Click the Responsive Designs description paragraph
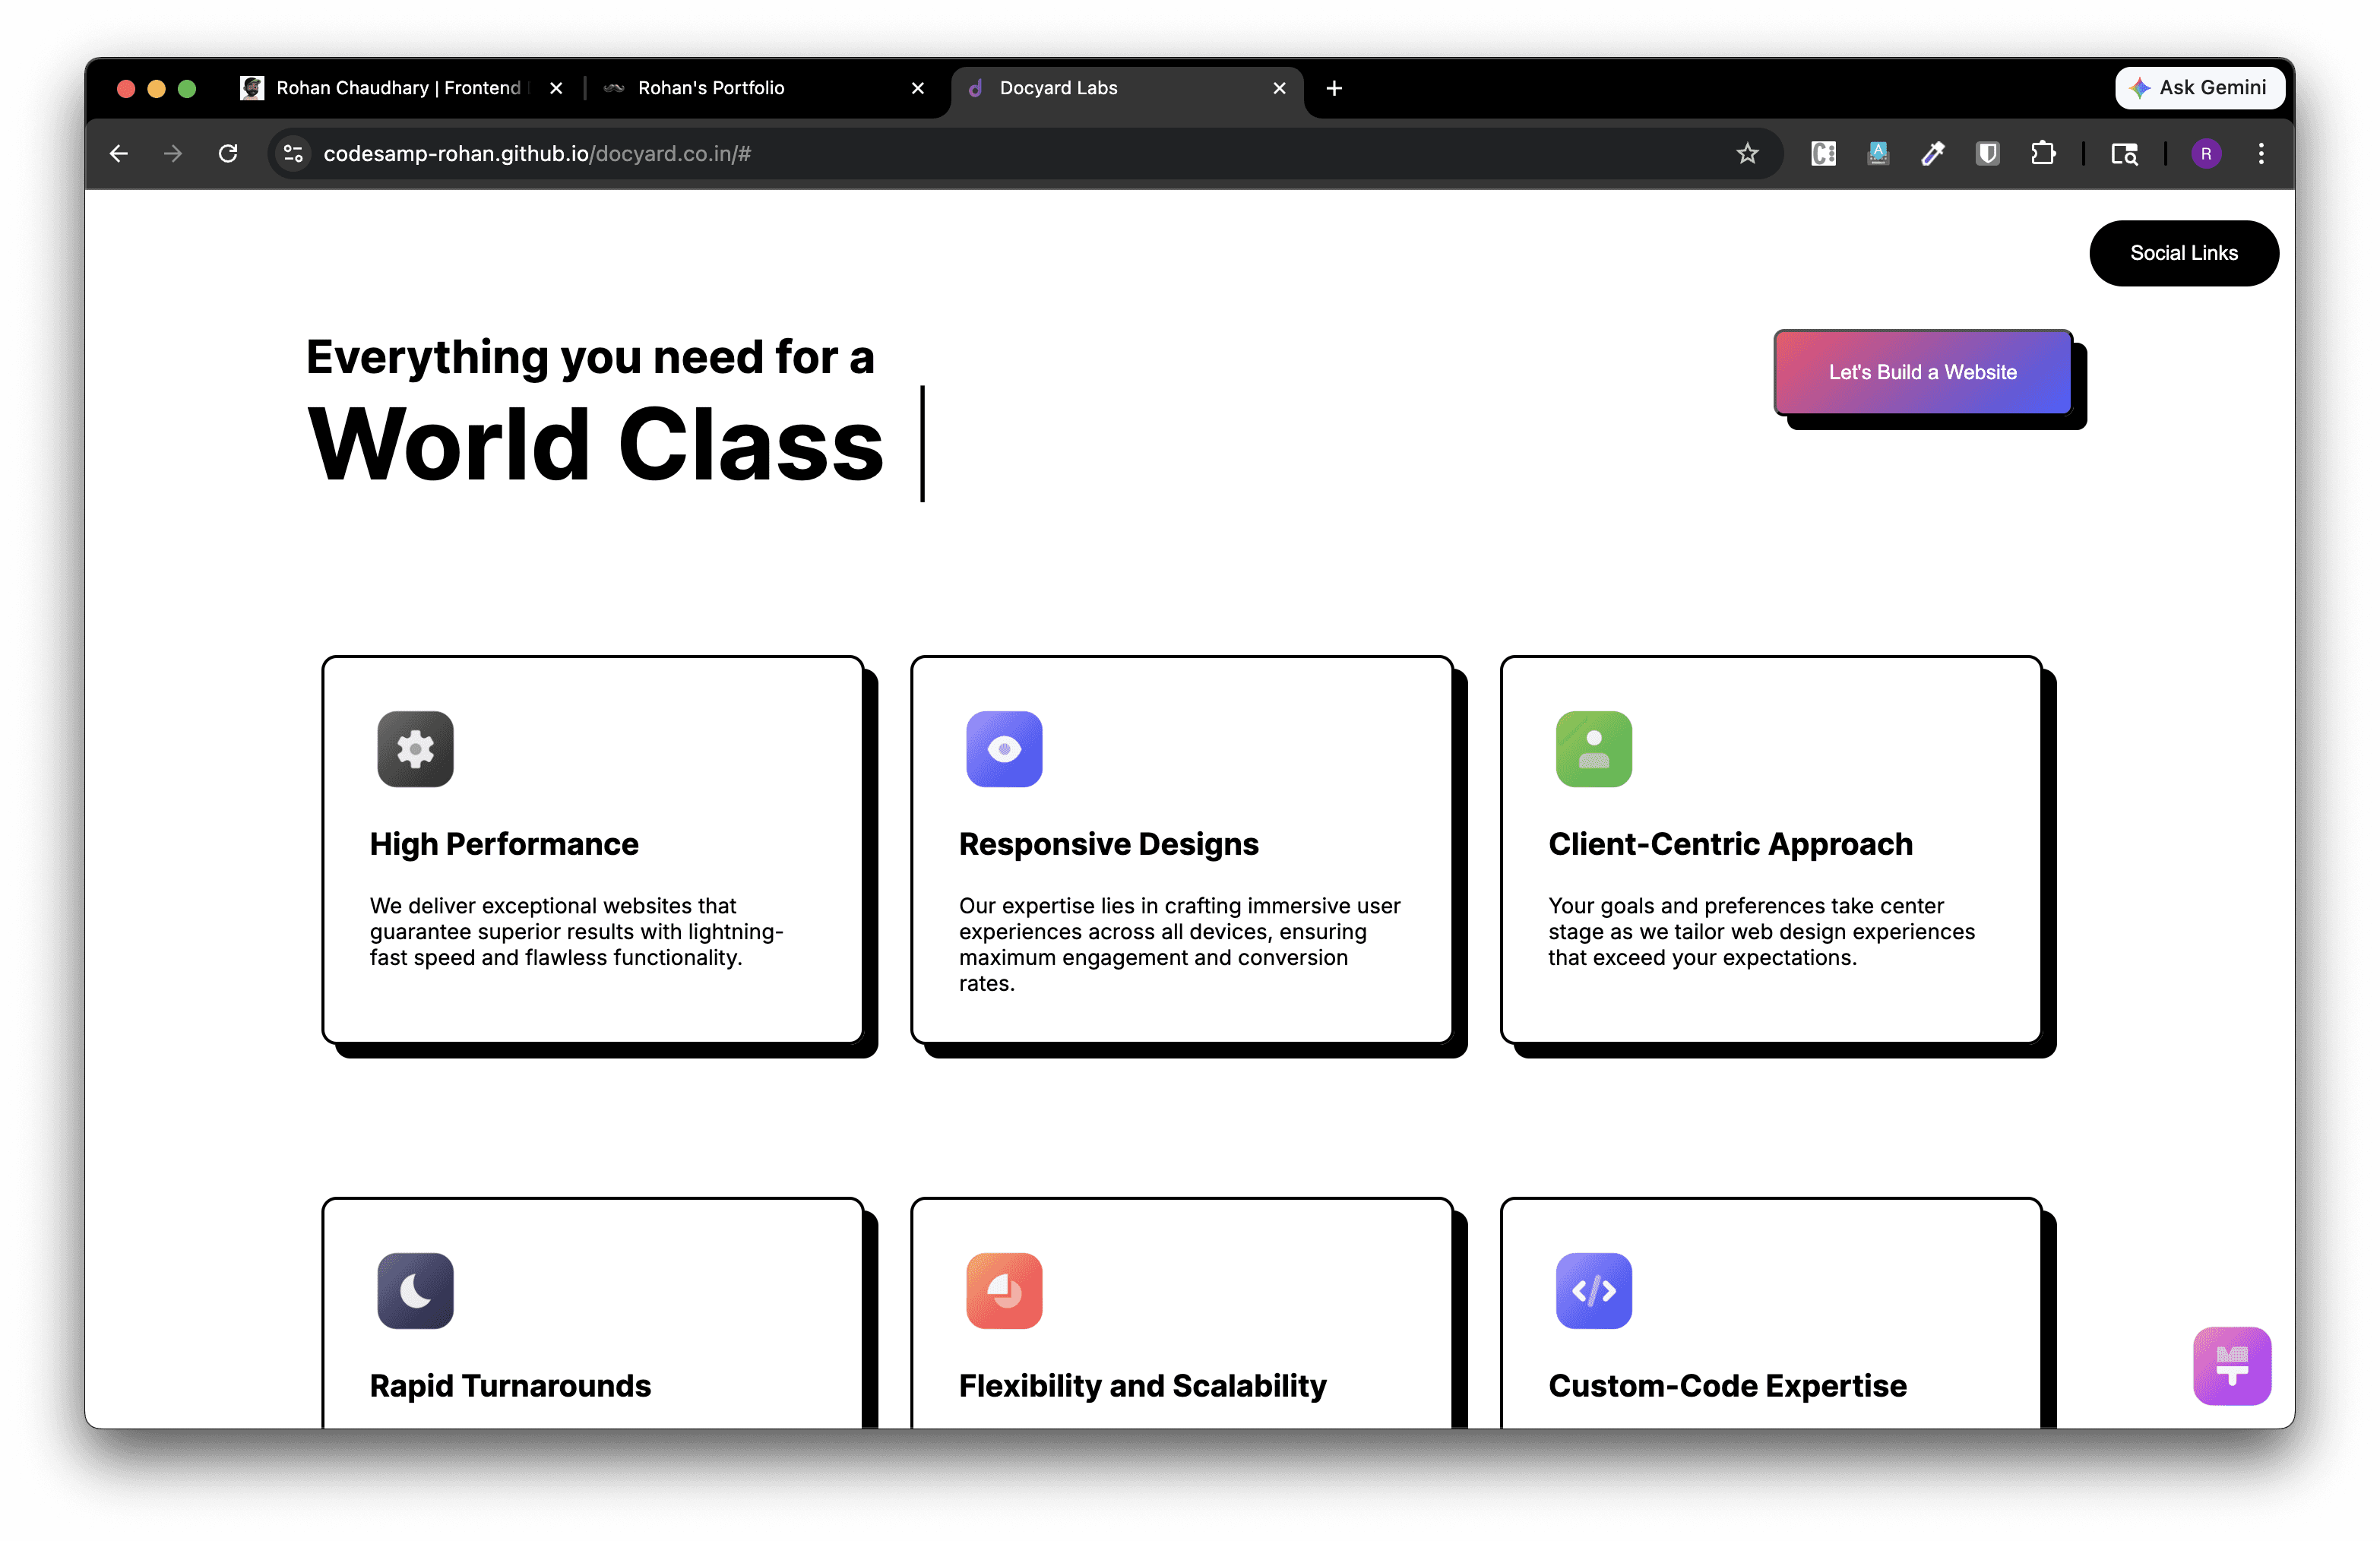The height and width of the screenshot is (1541, 2380). point(1180,944)
